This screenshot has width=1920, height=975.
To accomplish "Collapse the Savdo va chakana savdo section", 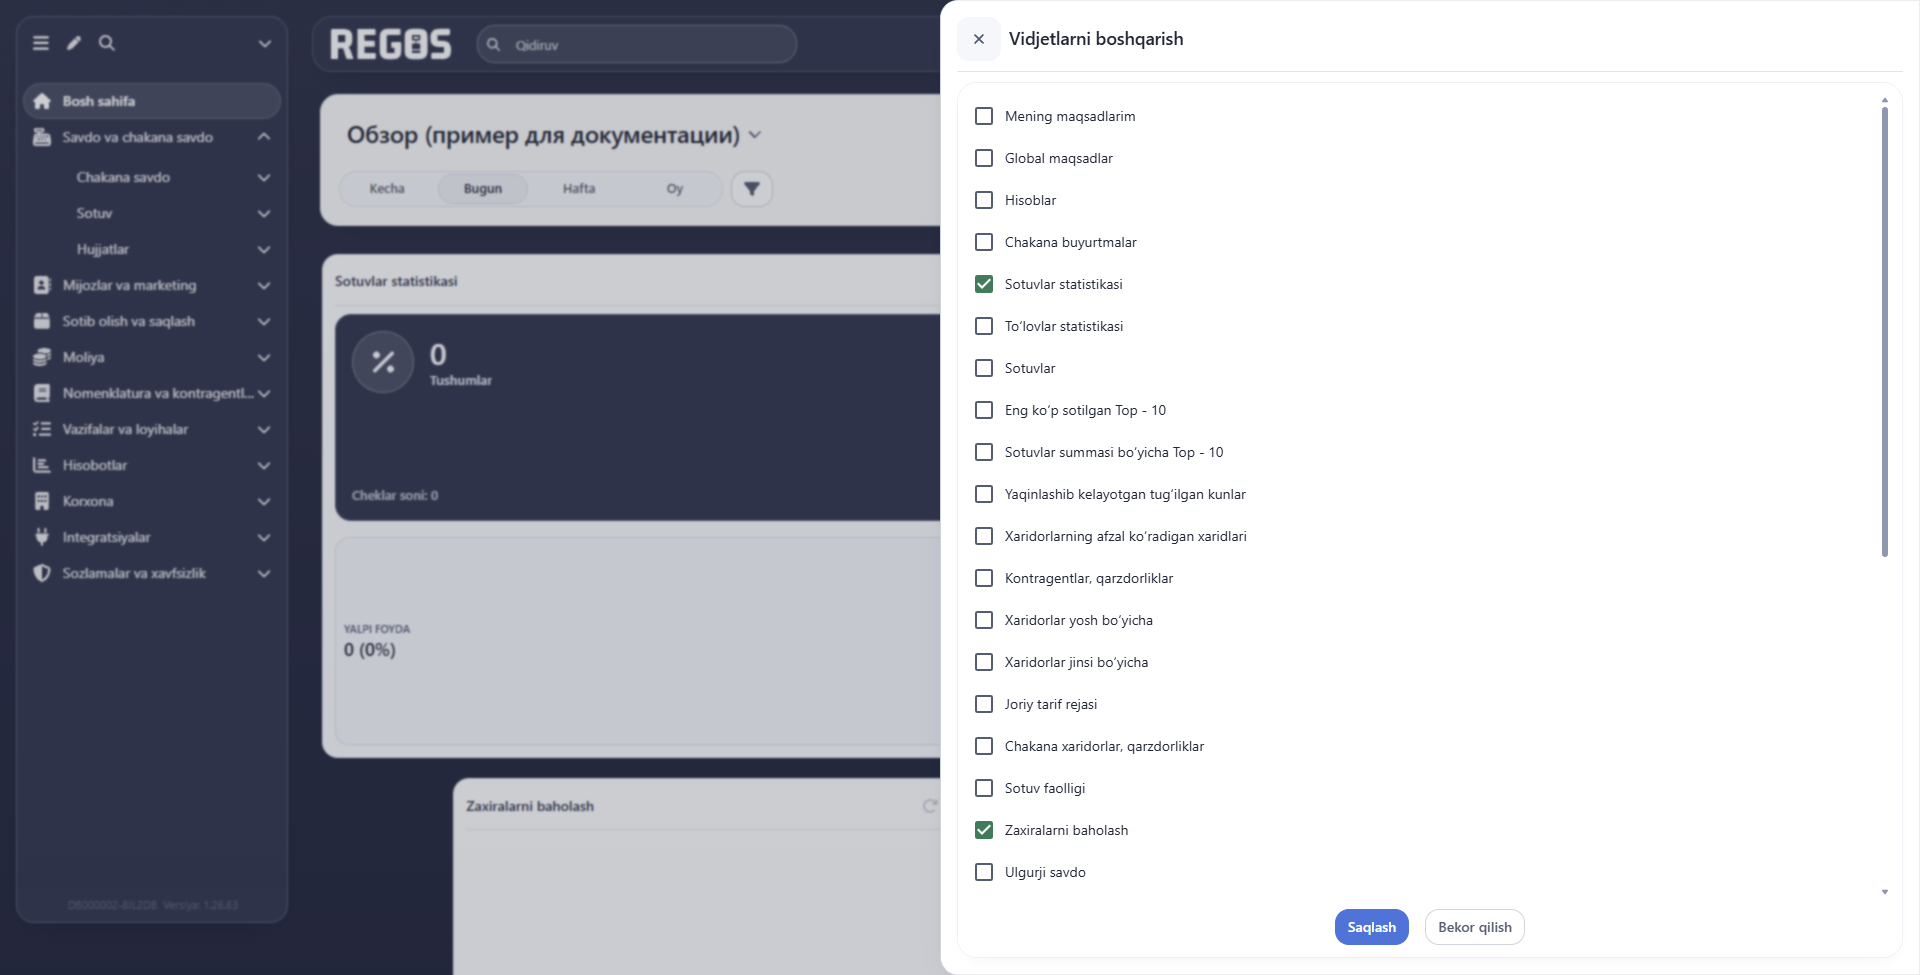I will (264, 137).
